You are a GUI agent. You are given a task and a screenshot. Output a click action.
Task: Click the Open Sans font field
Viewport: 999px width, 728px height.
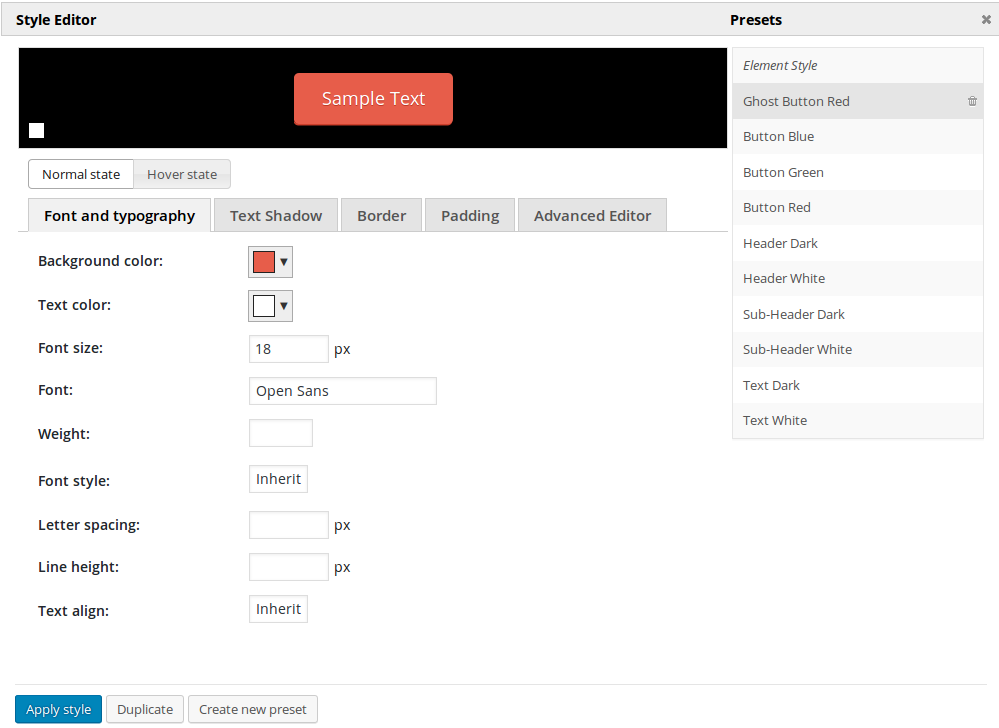click(x=342, y=391)
